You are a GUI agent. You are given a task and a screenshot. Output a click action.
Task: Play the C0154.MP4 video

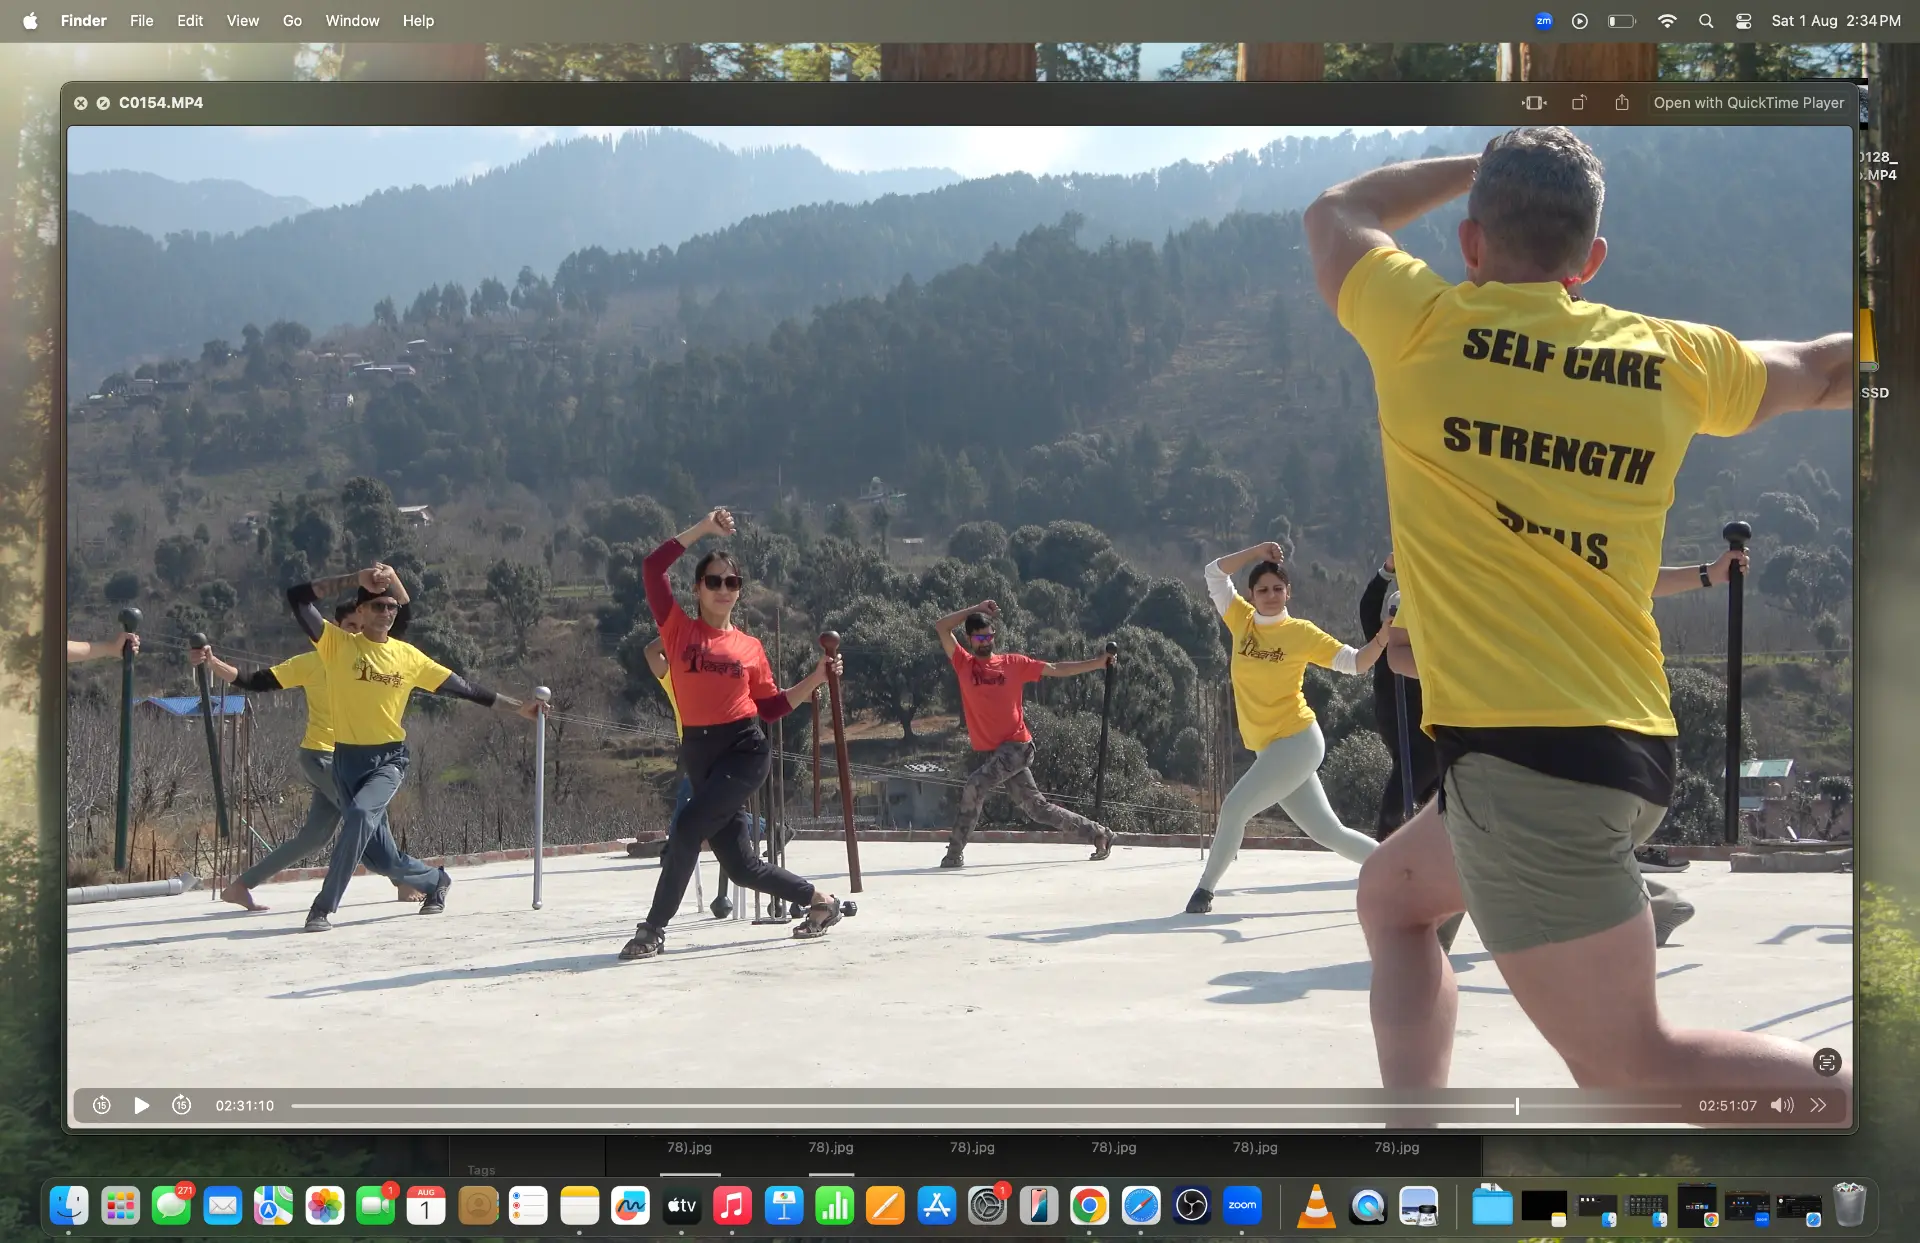(x=141, y=1105)
